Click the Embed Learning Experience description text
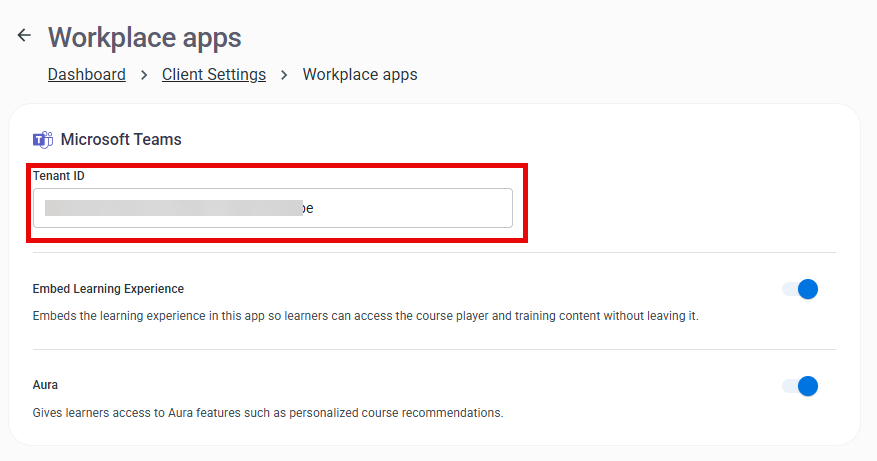This screenshot has height=461, width=877. click(365, 316)
